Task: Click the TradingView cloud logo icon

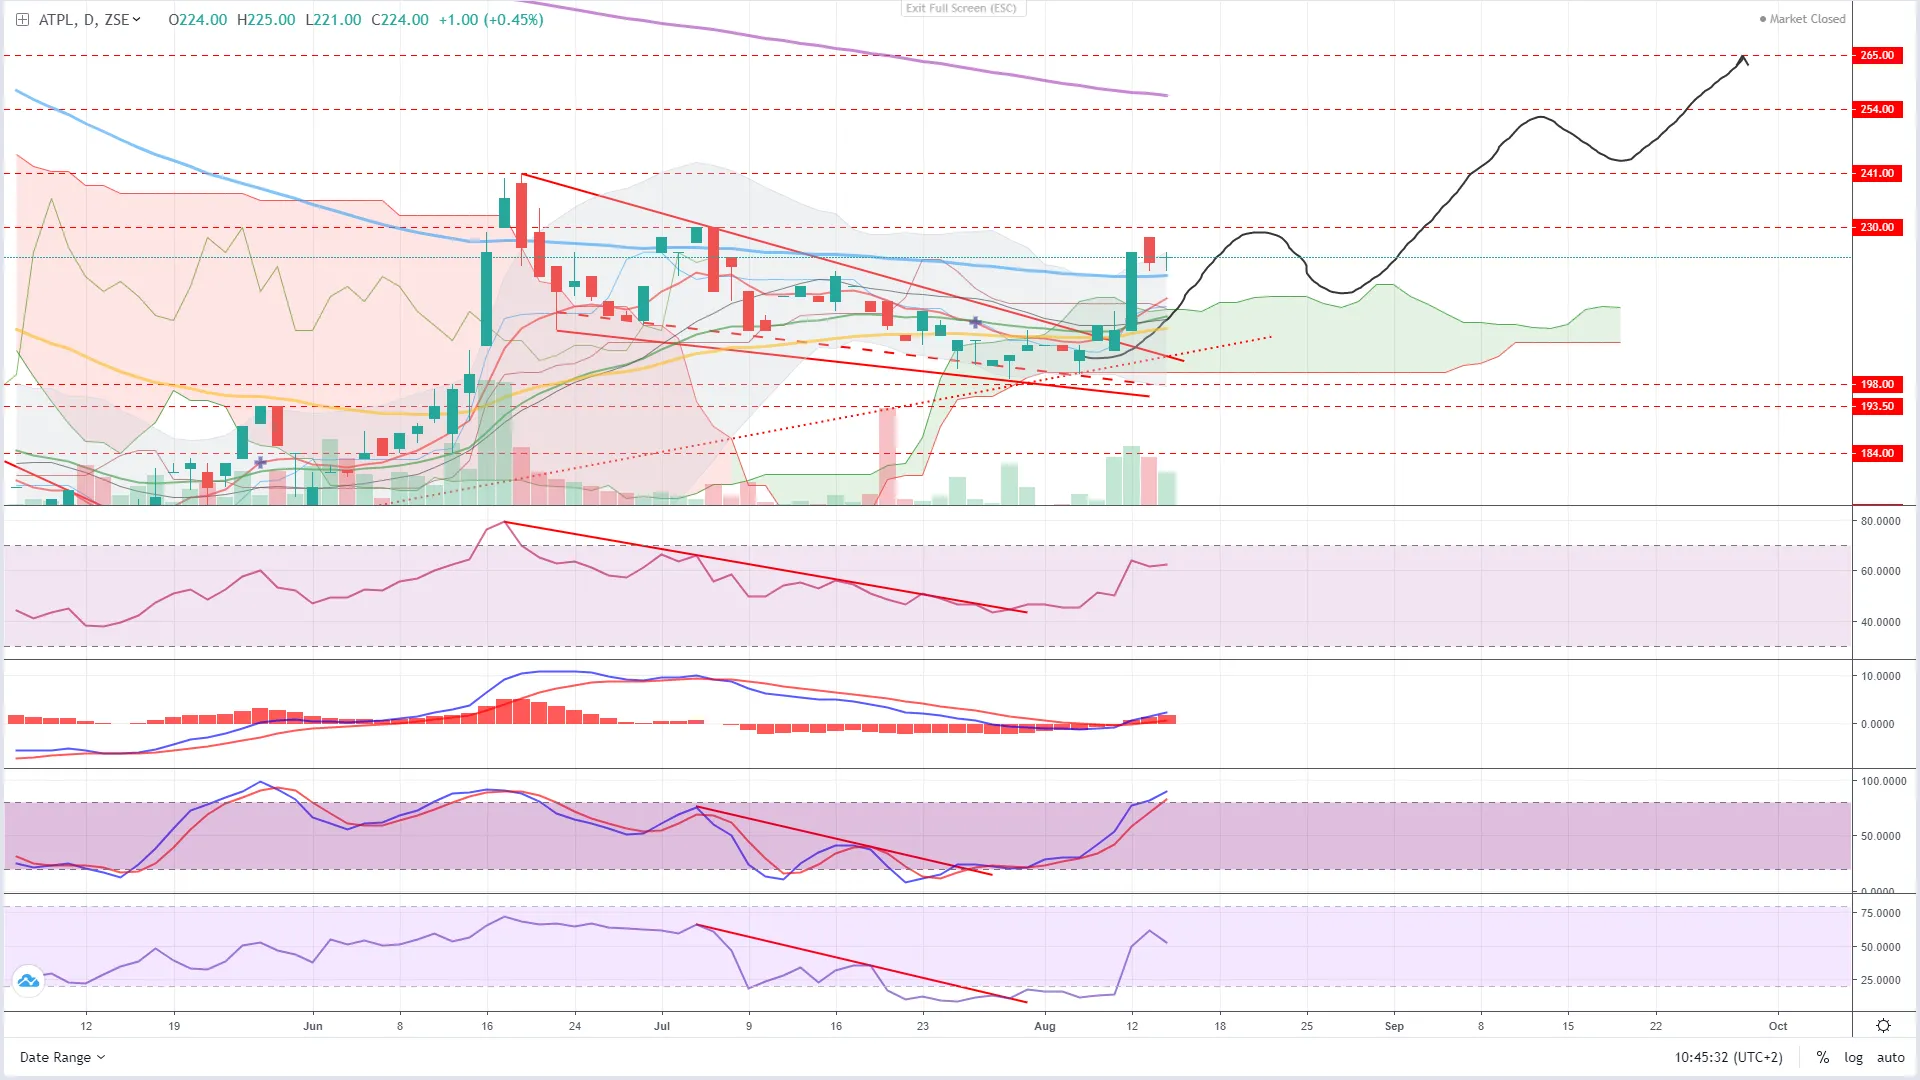Action: tap(28, 981)
